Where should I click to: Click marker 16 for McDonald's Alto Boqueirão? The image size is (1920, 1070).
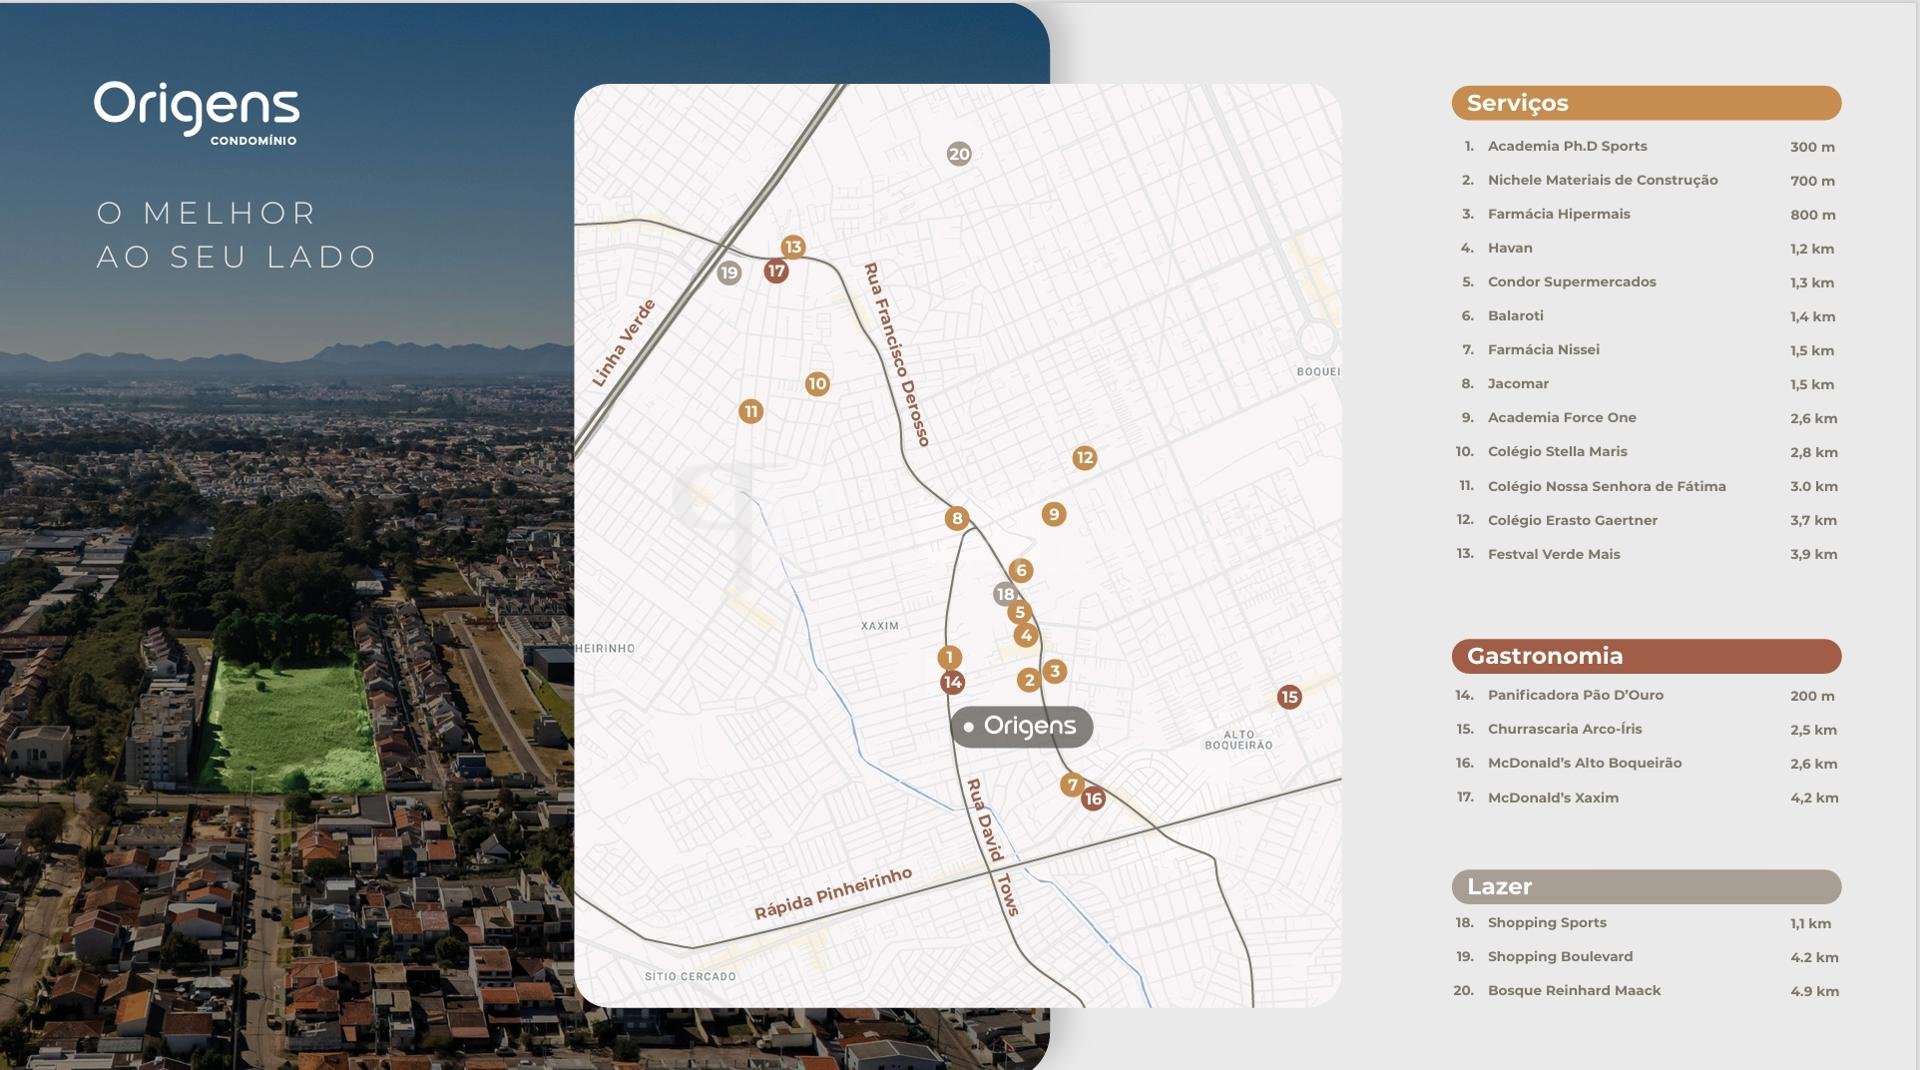[1093, 799]
